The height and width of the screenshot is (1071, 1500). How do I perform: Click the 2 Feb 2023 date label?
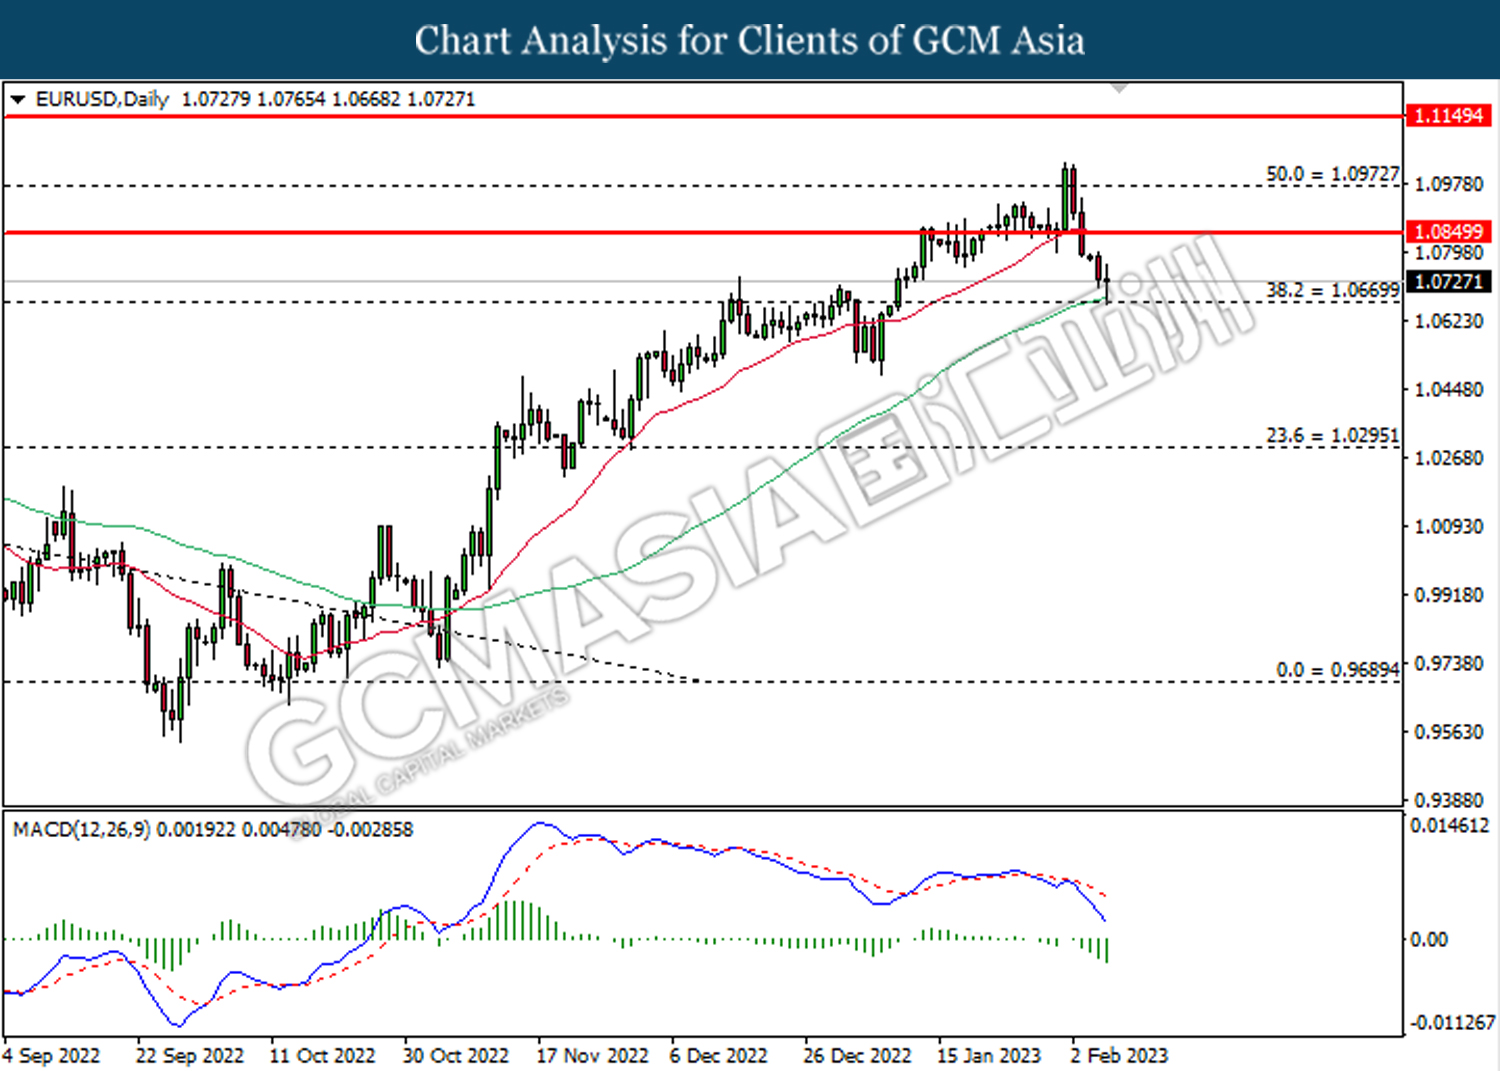[x=1118, y=1056]
